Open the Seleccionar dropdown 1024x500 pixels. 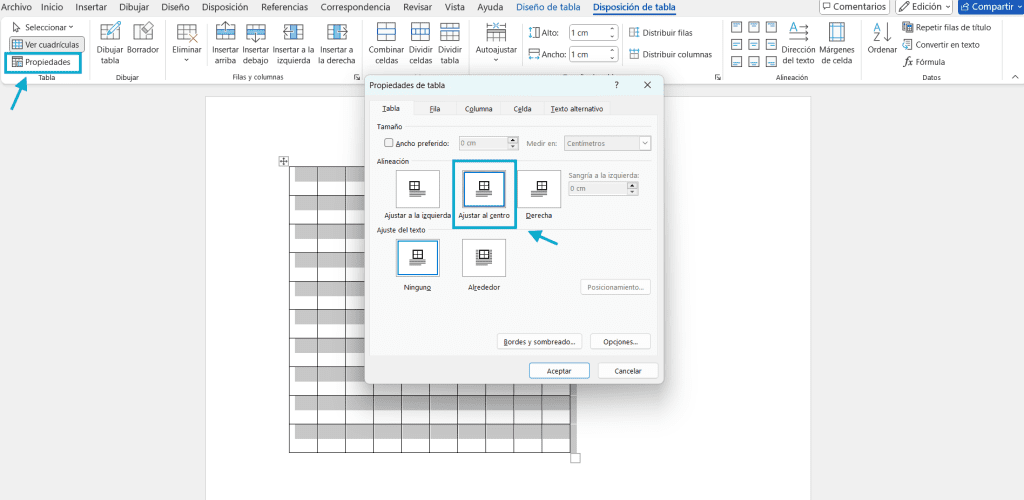43,27
